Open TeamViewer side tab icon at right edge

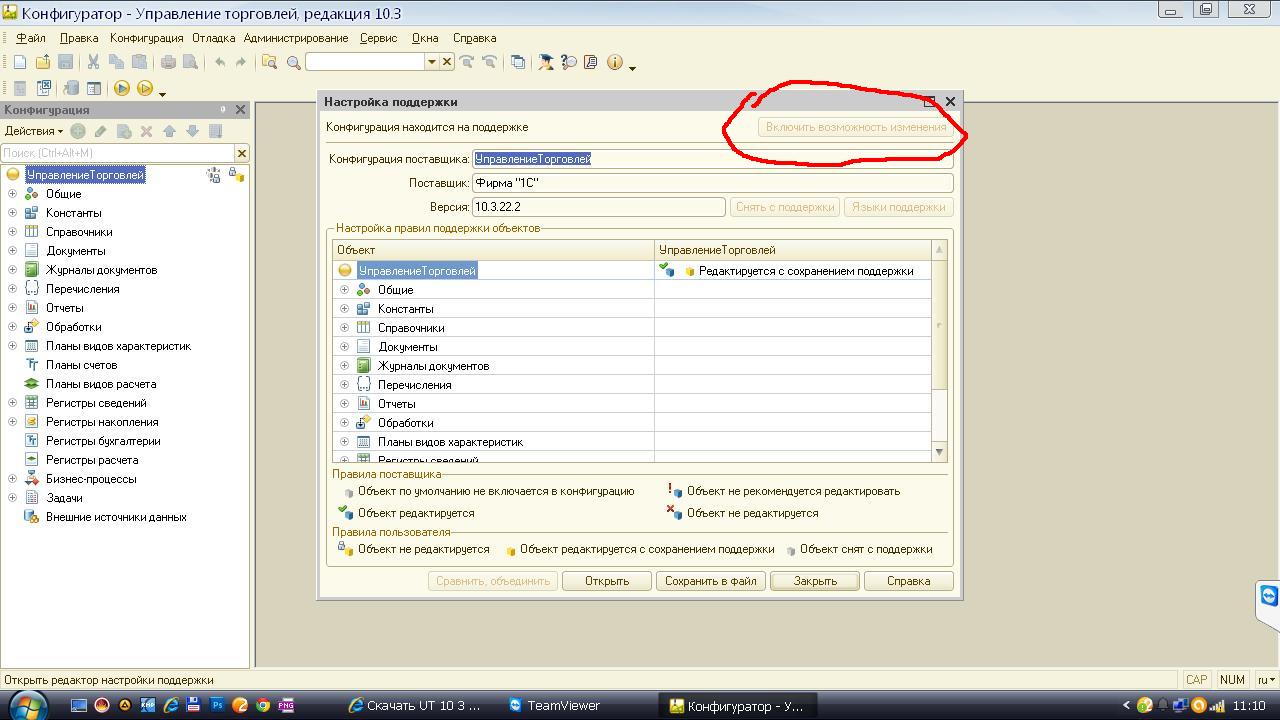point(1269,596)
